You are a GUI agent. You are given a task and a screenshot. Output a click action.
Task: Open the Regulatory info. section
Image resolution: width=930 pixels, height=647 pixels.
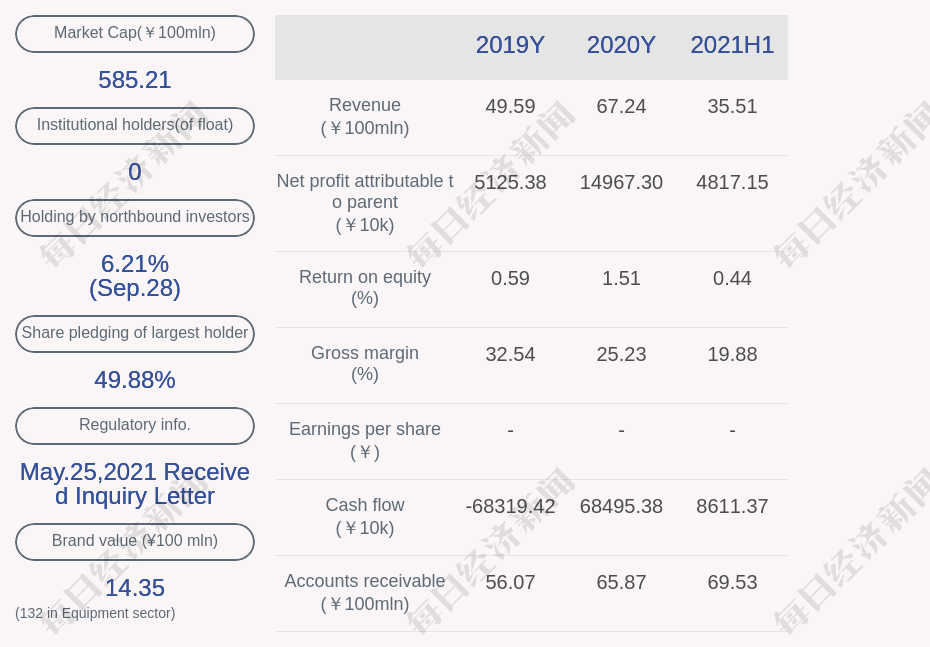point(134,425)
